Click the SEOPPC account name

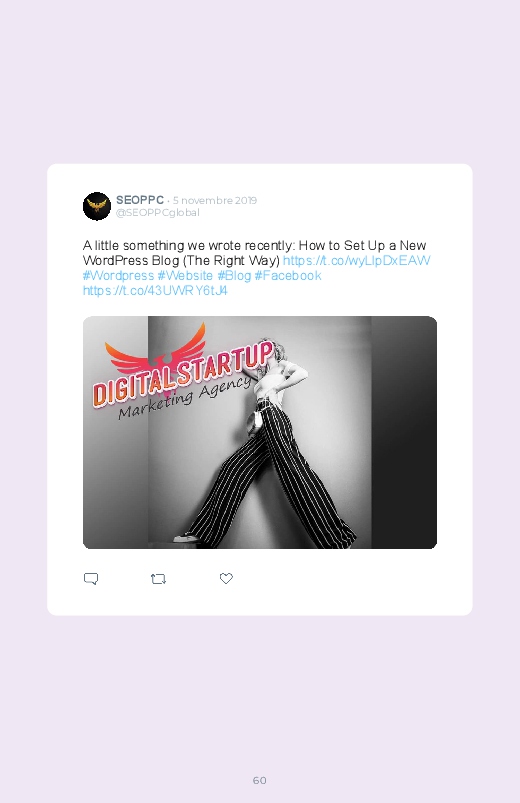[140, 200]
